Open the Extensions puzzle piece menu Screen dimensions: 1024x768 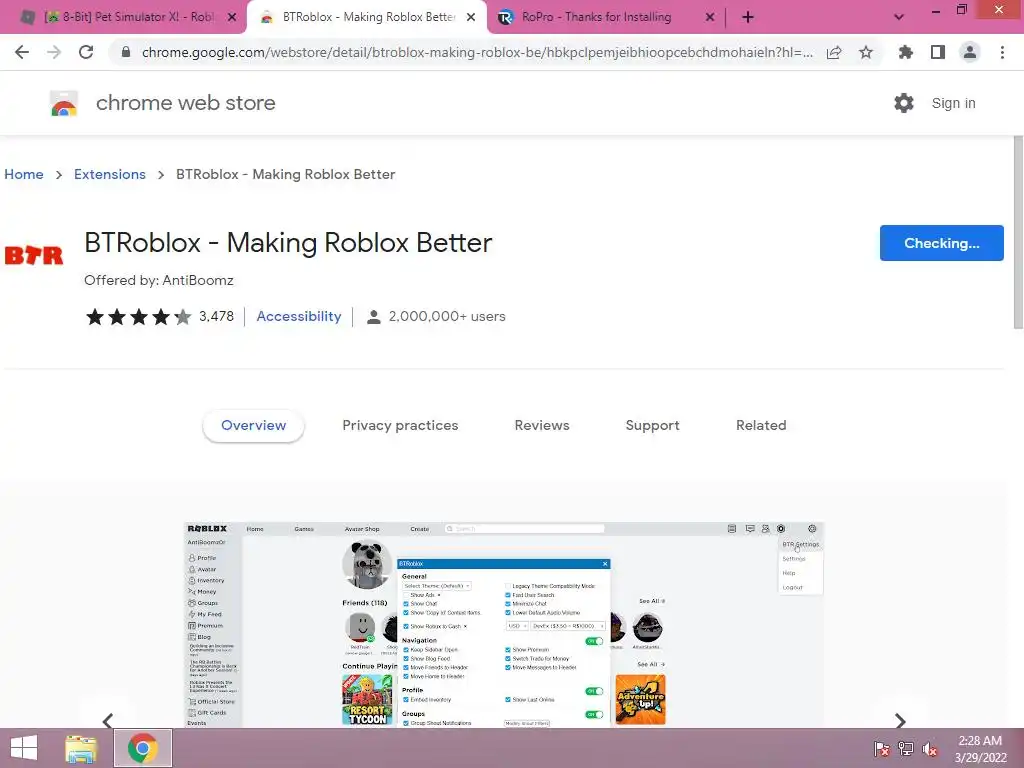click(905, 52)
